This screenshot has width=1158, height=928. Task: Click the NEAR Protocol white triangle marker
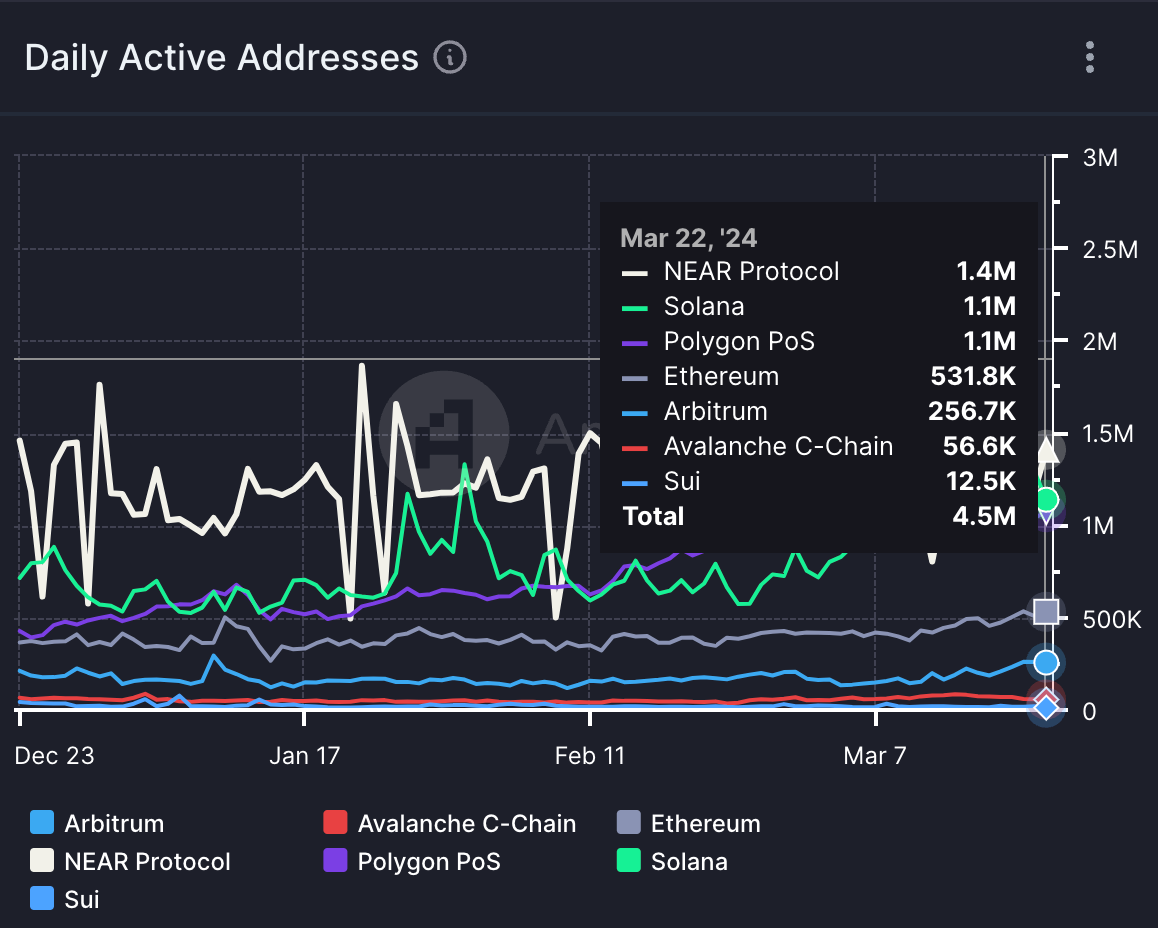click(x=1047, y=450)
